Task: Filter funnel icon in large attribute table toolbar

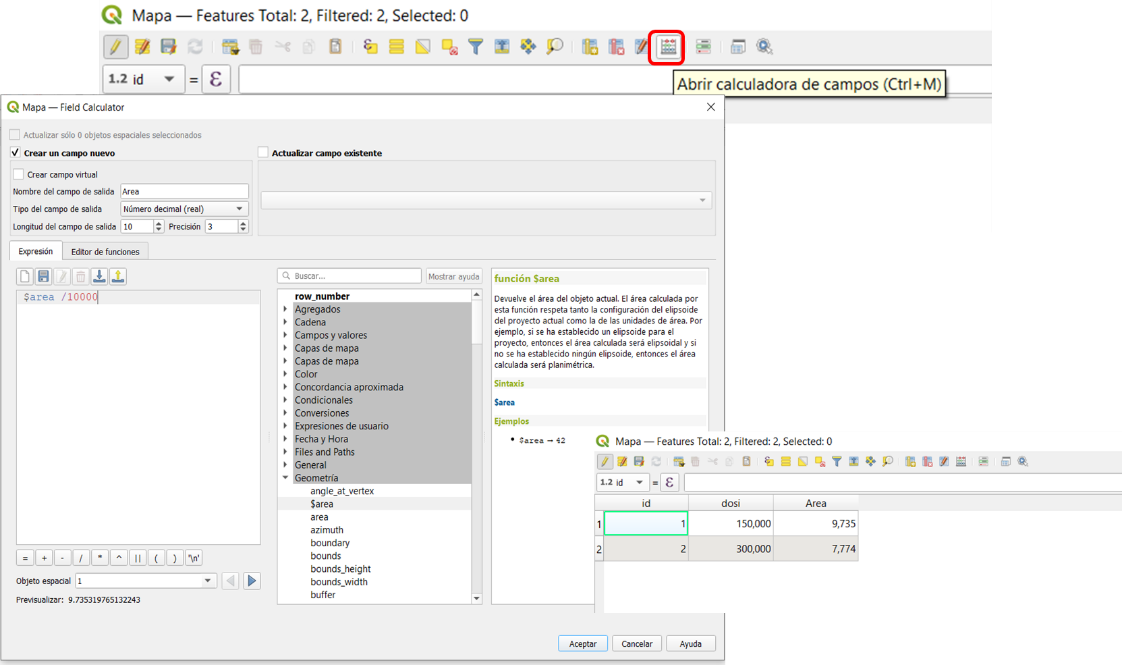Action: (475, 47)
